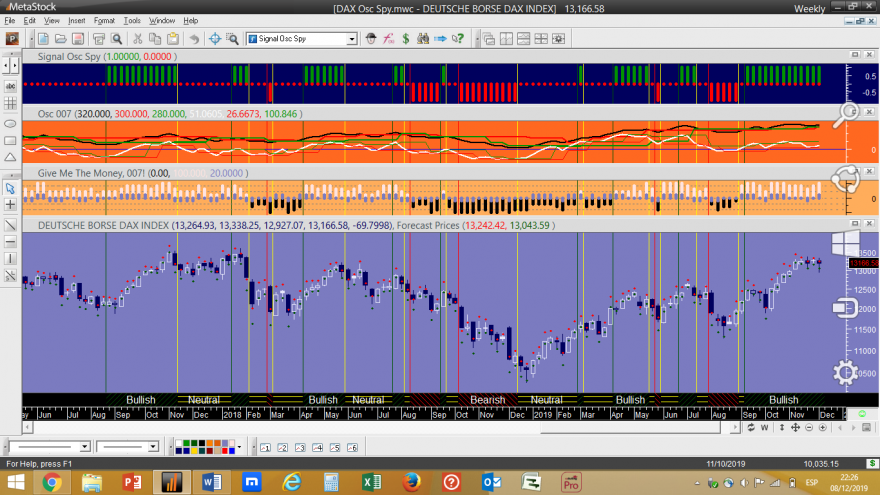Open the Window menu
Screen dimensions: 880x495
click(x=162, y=21)
